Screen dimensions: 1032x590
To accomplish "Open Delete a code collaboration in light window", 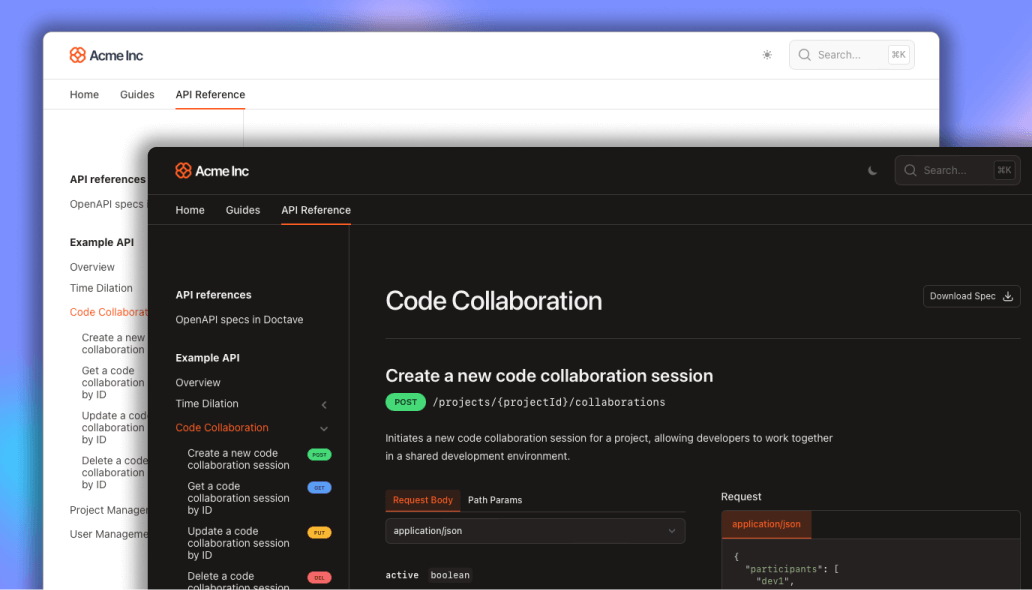I will pyautogui.click(x=115, y=473).
